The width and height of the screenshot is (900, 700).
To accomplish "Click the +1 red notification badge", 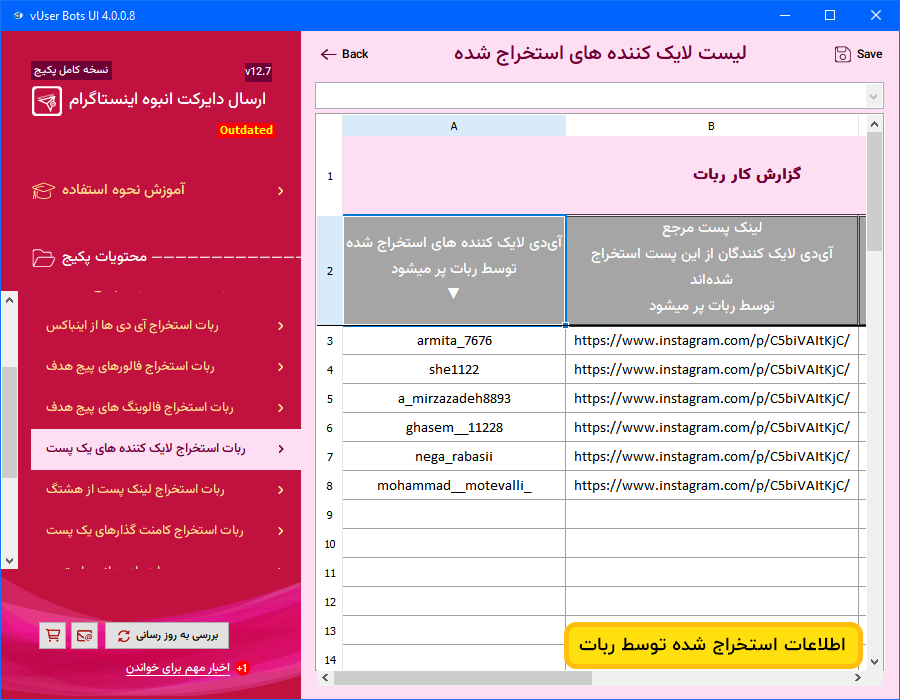I will 242,668.
